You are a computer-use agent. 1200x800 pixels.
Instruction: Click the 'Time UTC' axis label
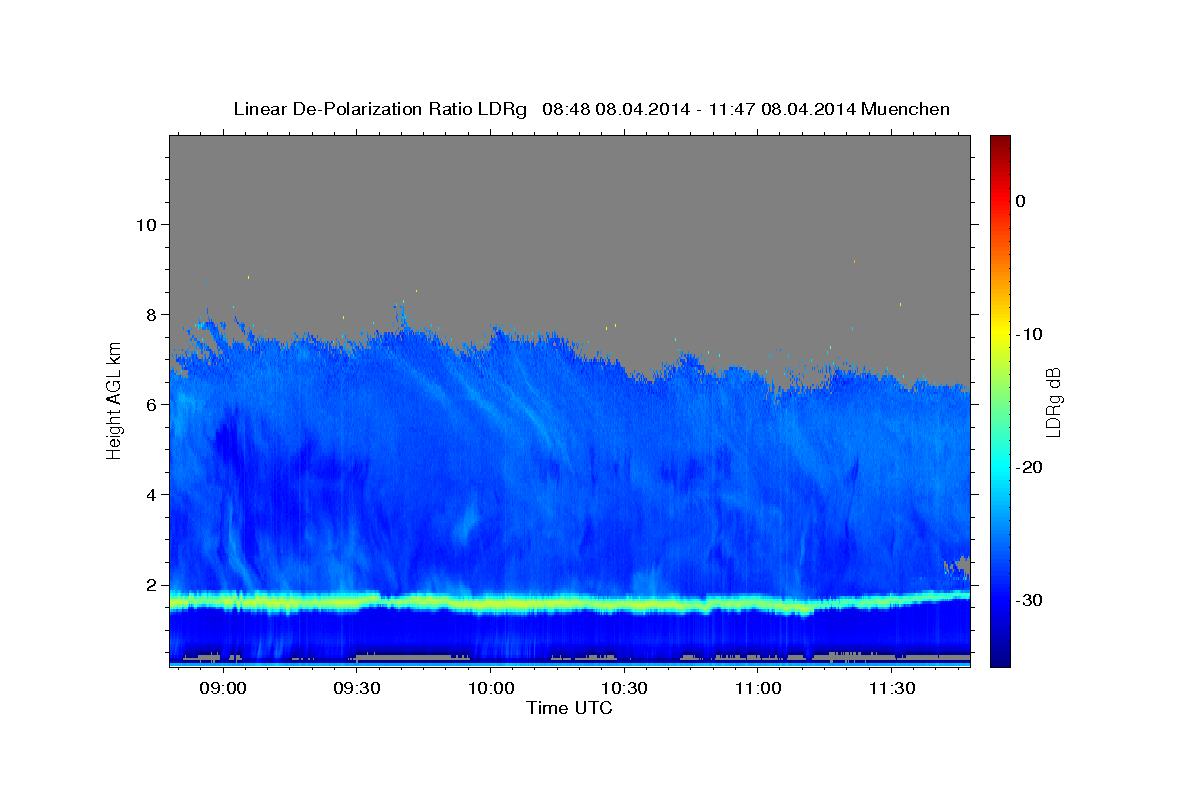click(x=569, y=708)
